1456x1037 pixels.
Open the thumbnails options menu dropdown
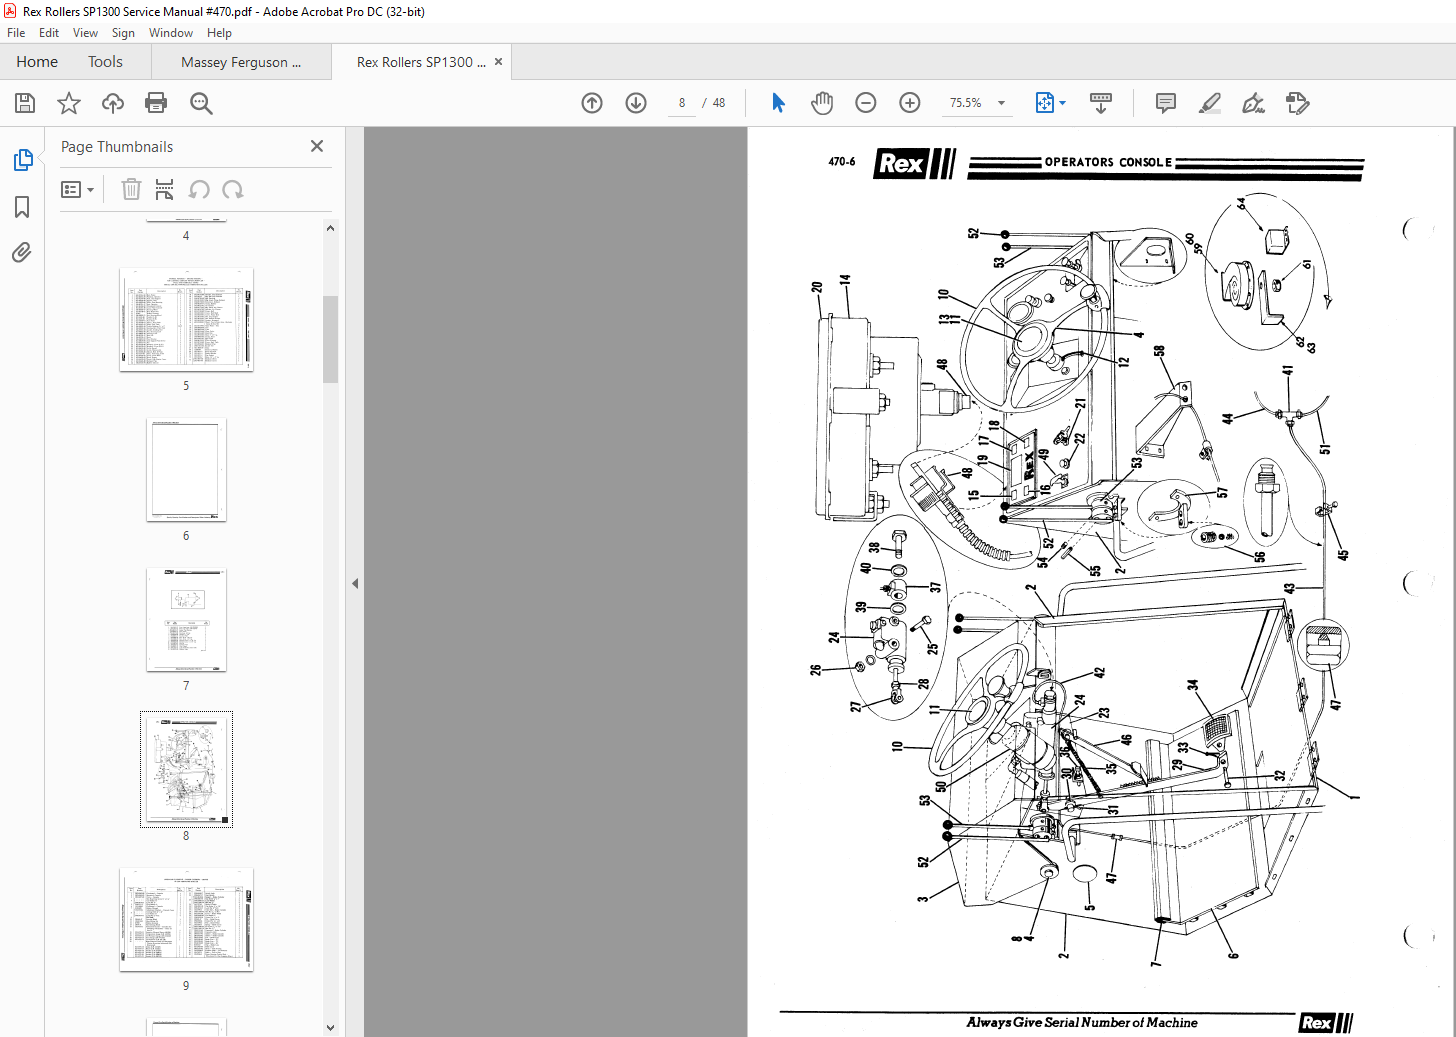tap(77, 189)
